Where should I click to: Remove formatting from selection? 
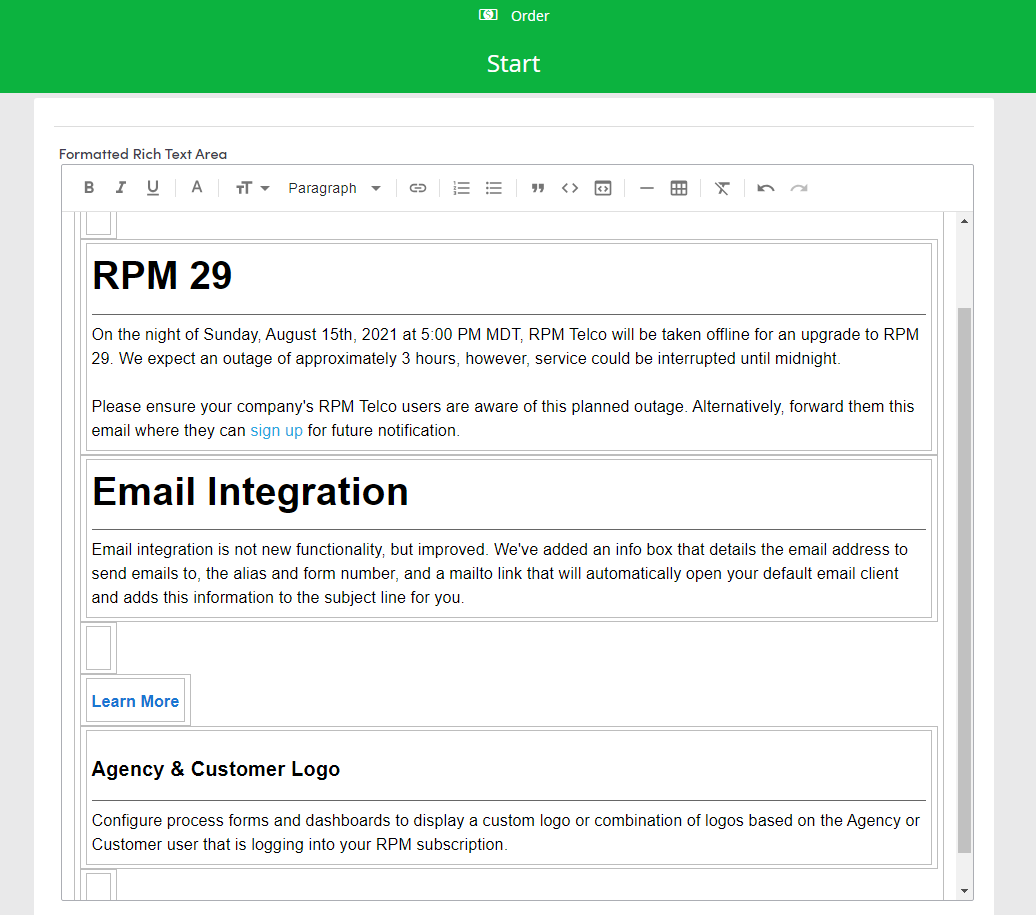[x=722, y=188]
